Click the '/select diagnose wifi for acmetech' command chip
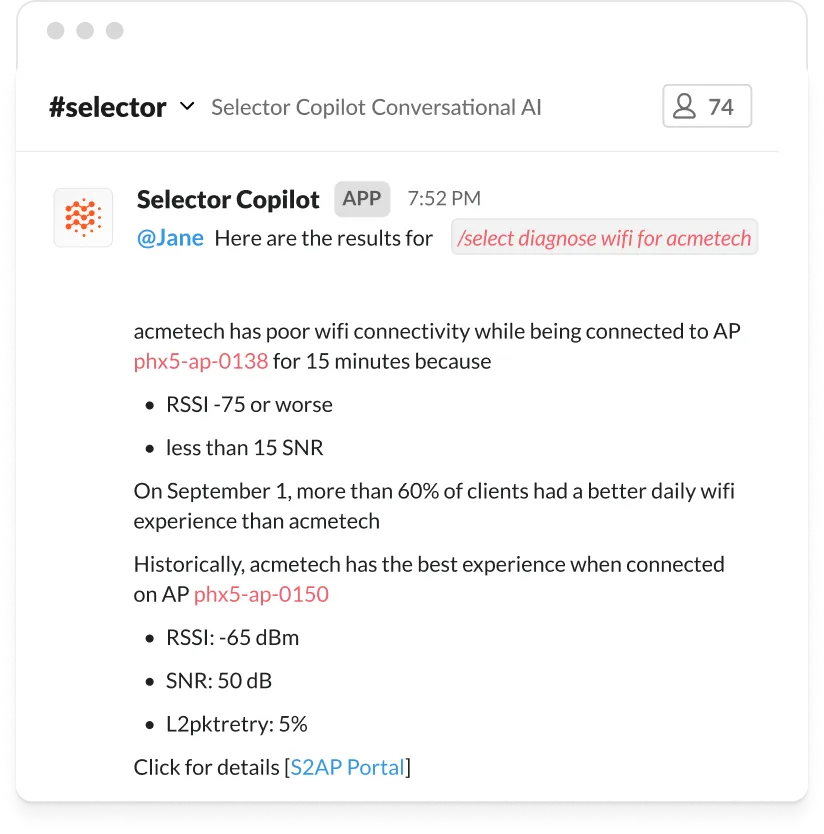This screenshot has height=834, width=824. tap(604, 238)
